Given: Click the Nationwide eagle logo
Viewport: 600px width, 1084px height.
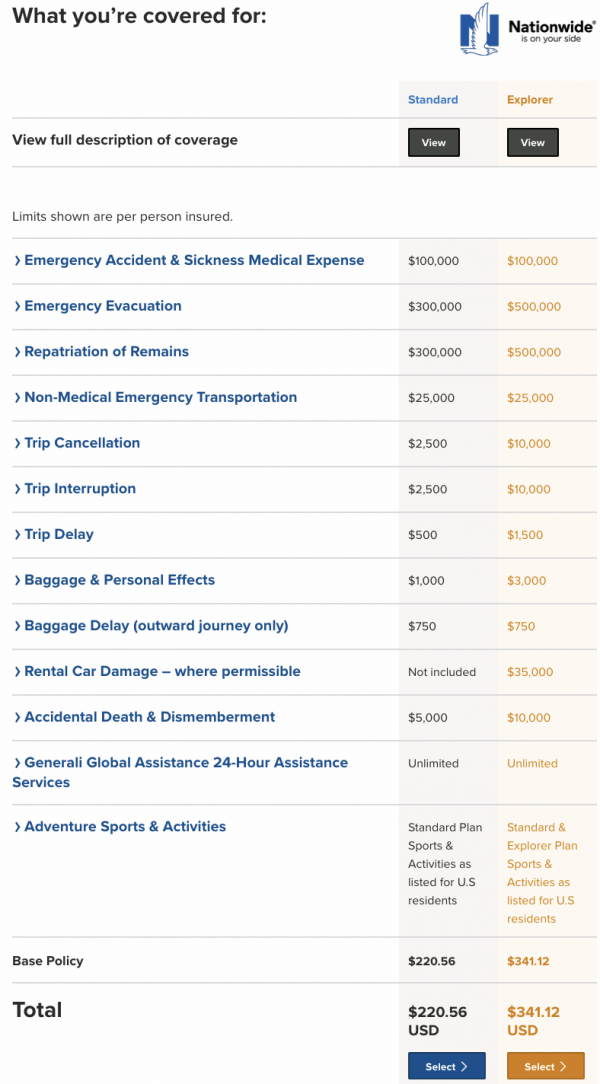Looking at the screenshot, I should click(x=480, y=31).
